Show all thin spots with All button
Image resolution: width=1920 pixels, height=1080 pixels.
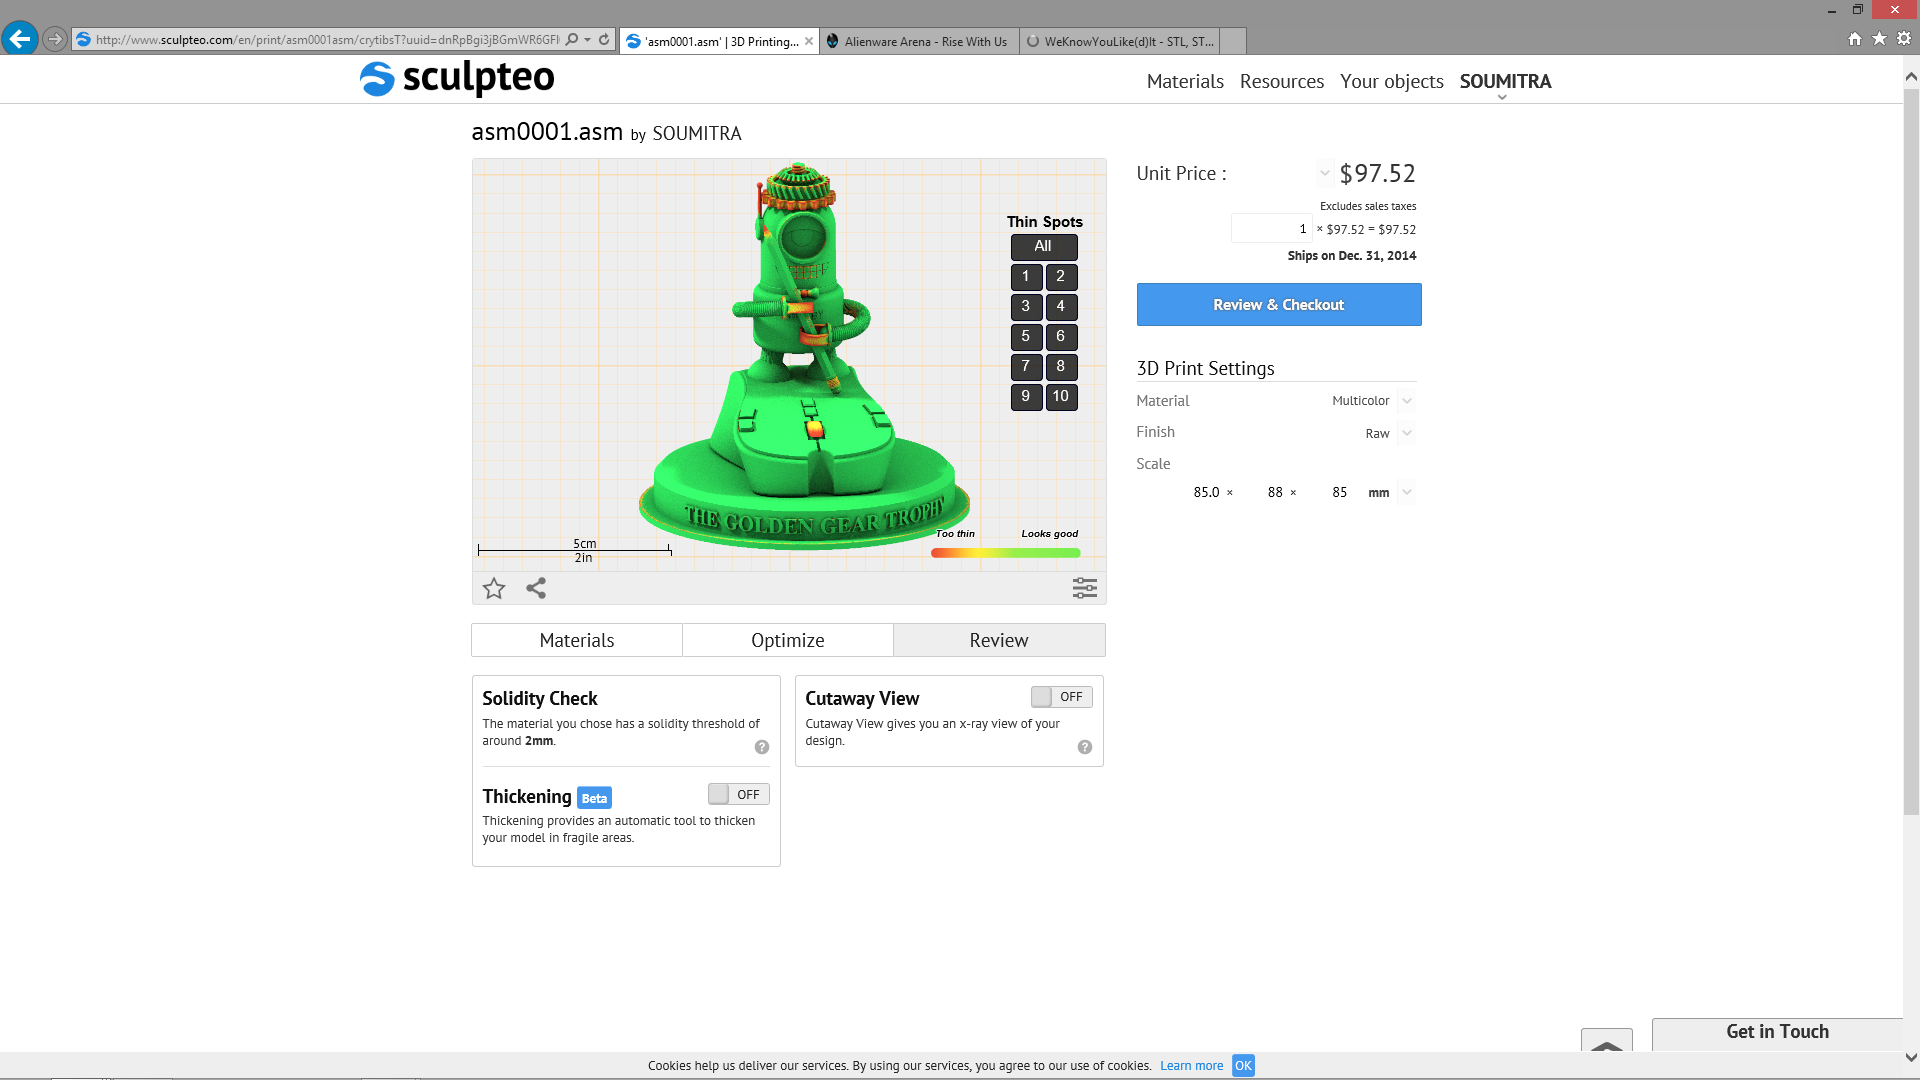coord(1044,247)
